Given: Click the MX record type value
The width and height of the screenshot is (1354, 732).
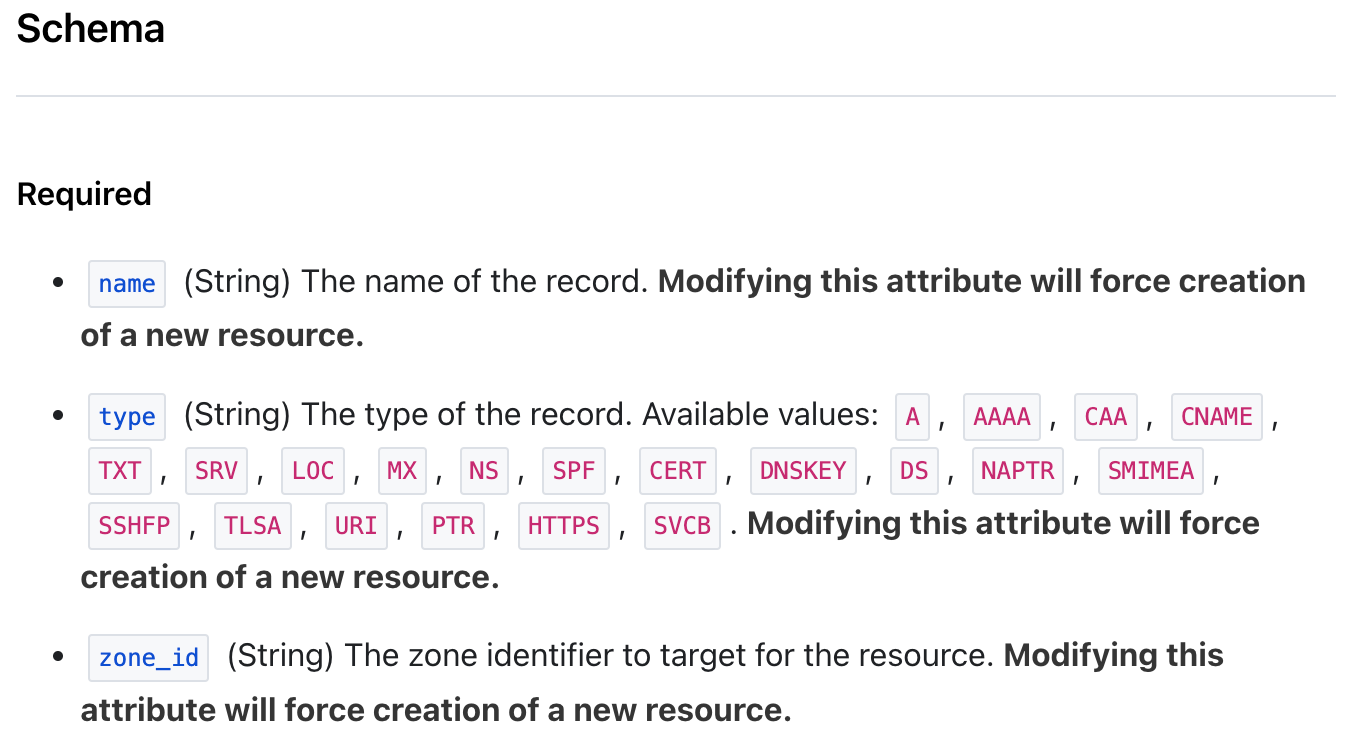Looking at the screenshot, I should click(401, 471).
